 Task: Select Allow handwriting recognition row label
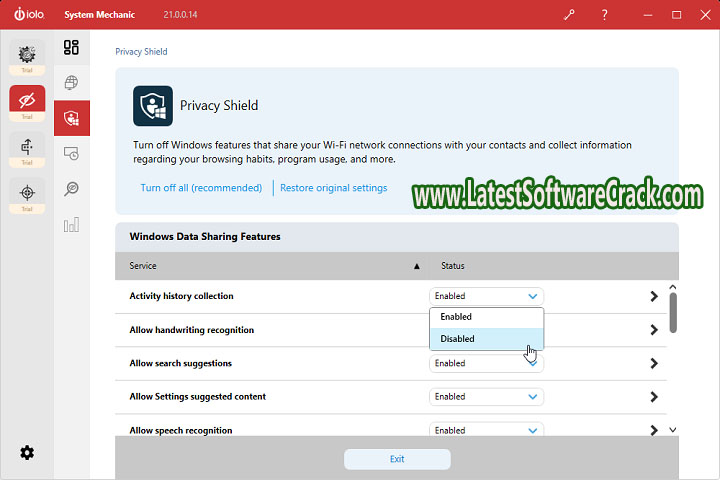coord(191,330)
